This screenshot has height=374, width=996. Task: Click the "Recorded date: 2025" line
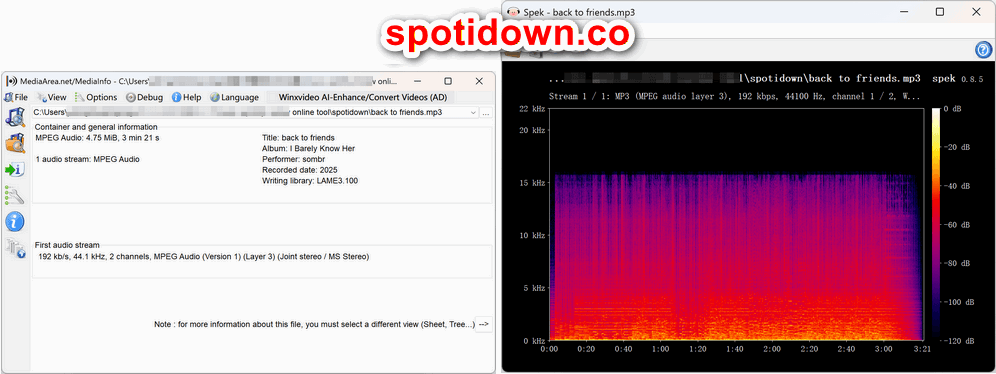pos(300,170)
